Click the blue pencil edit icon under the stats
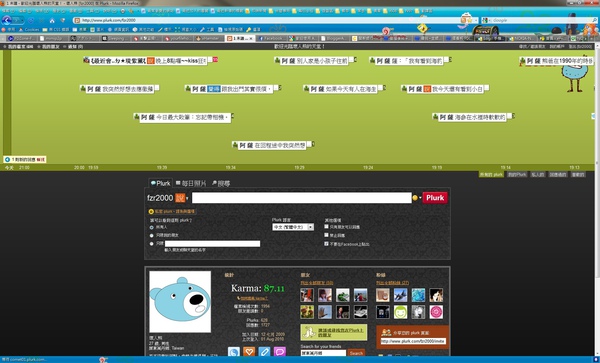Viewport: 600px width, 363px height. pyautogui.click(x=264, y=352)
